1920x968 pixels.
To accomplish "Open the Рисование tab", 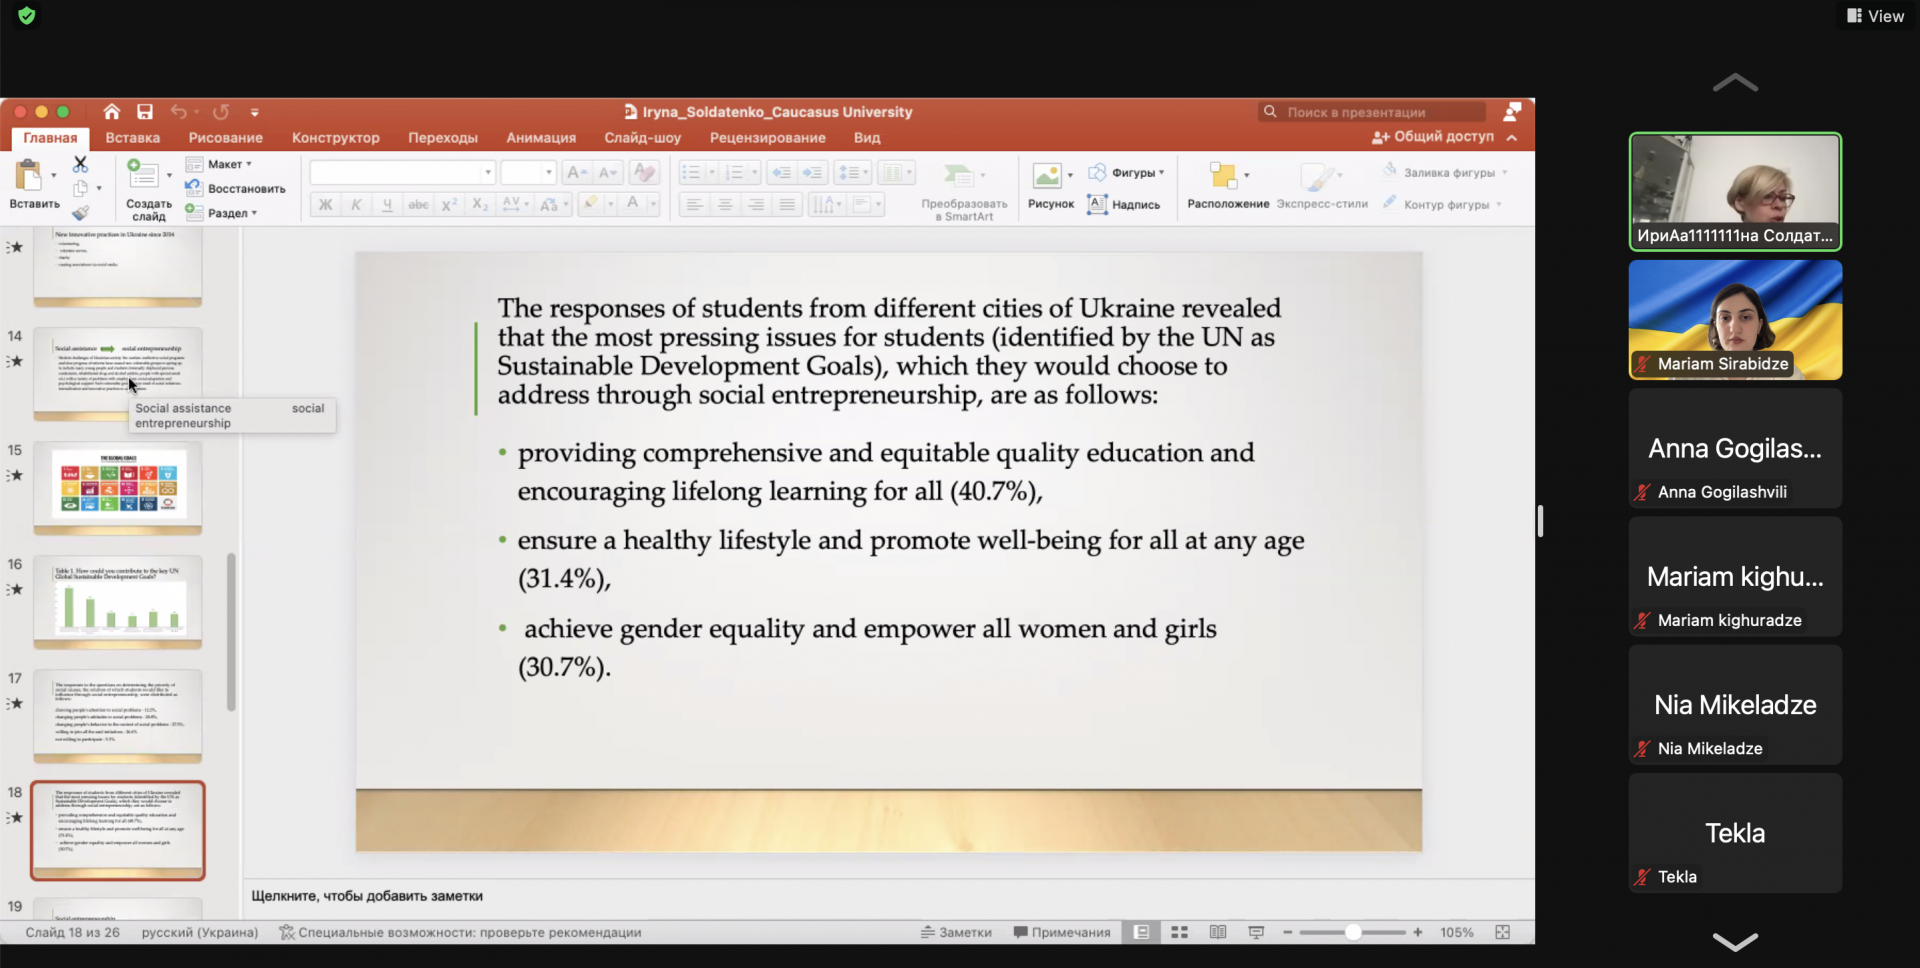I will (x=226, y=138).
